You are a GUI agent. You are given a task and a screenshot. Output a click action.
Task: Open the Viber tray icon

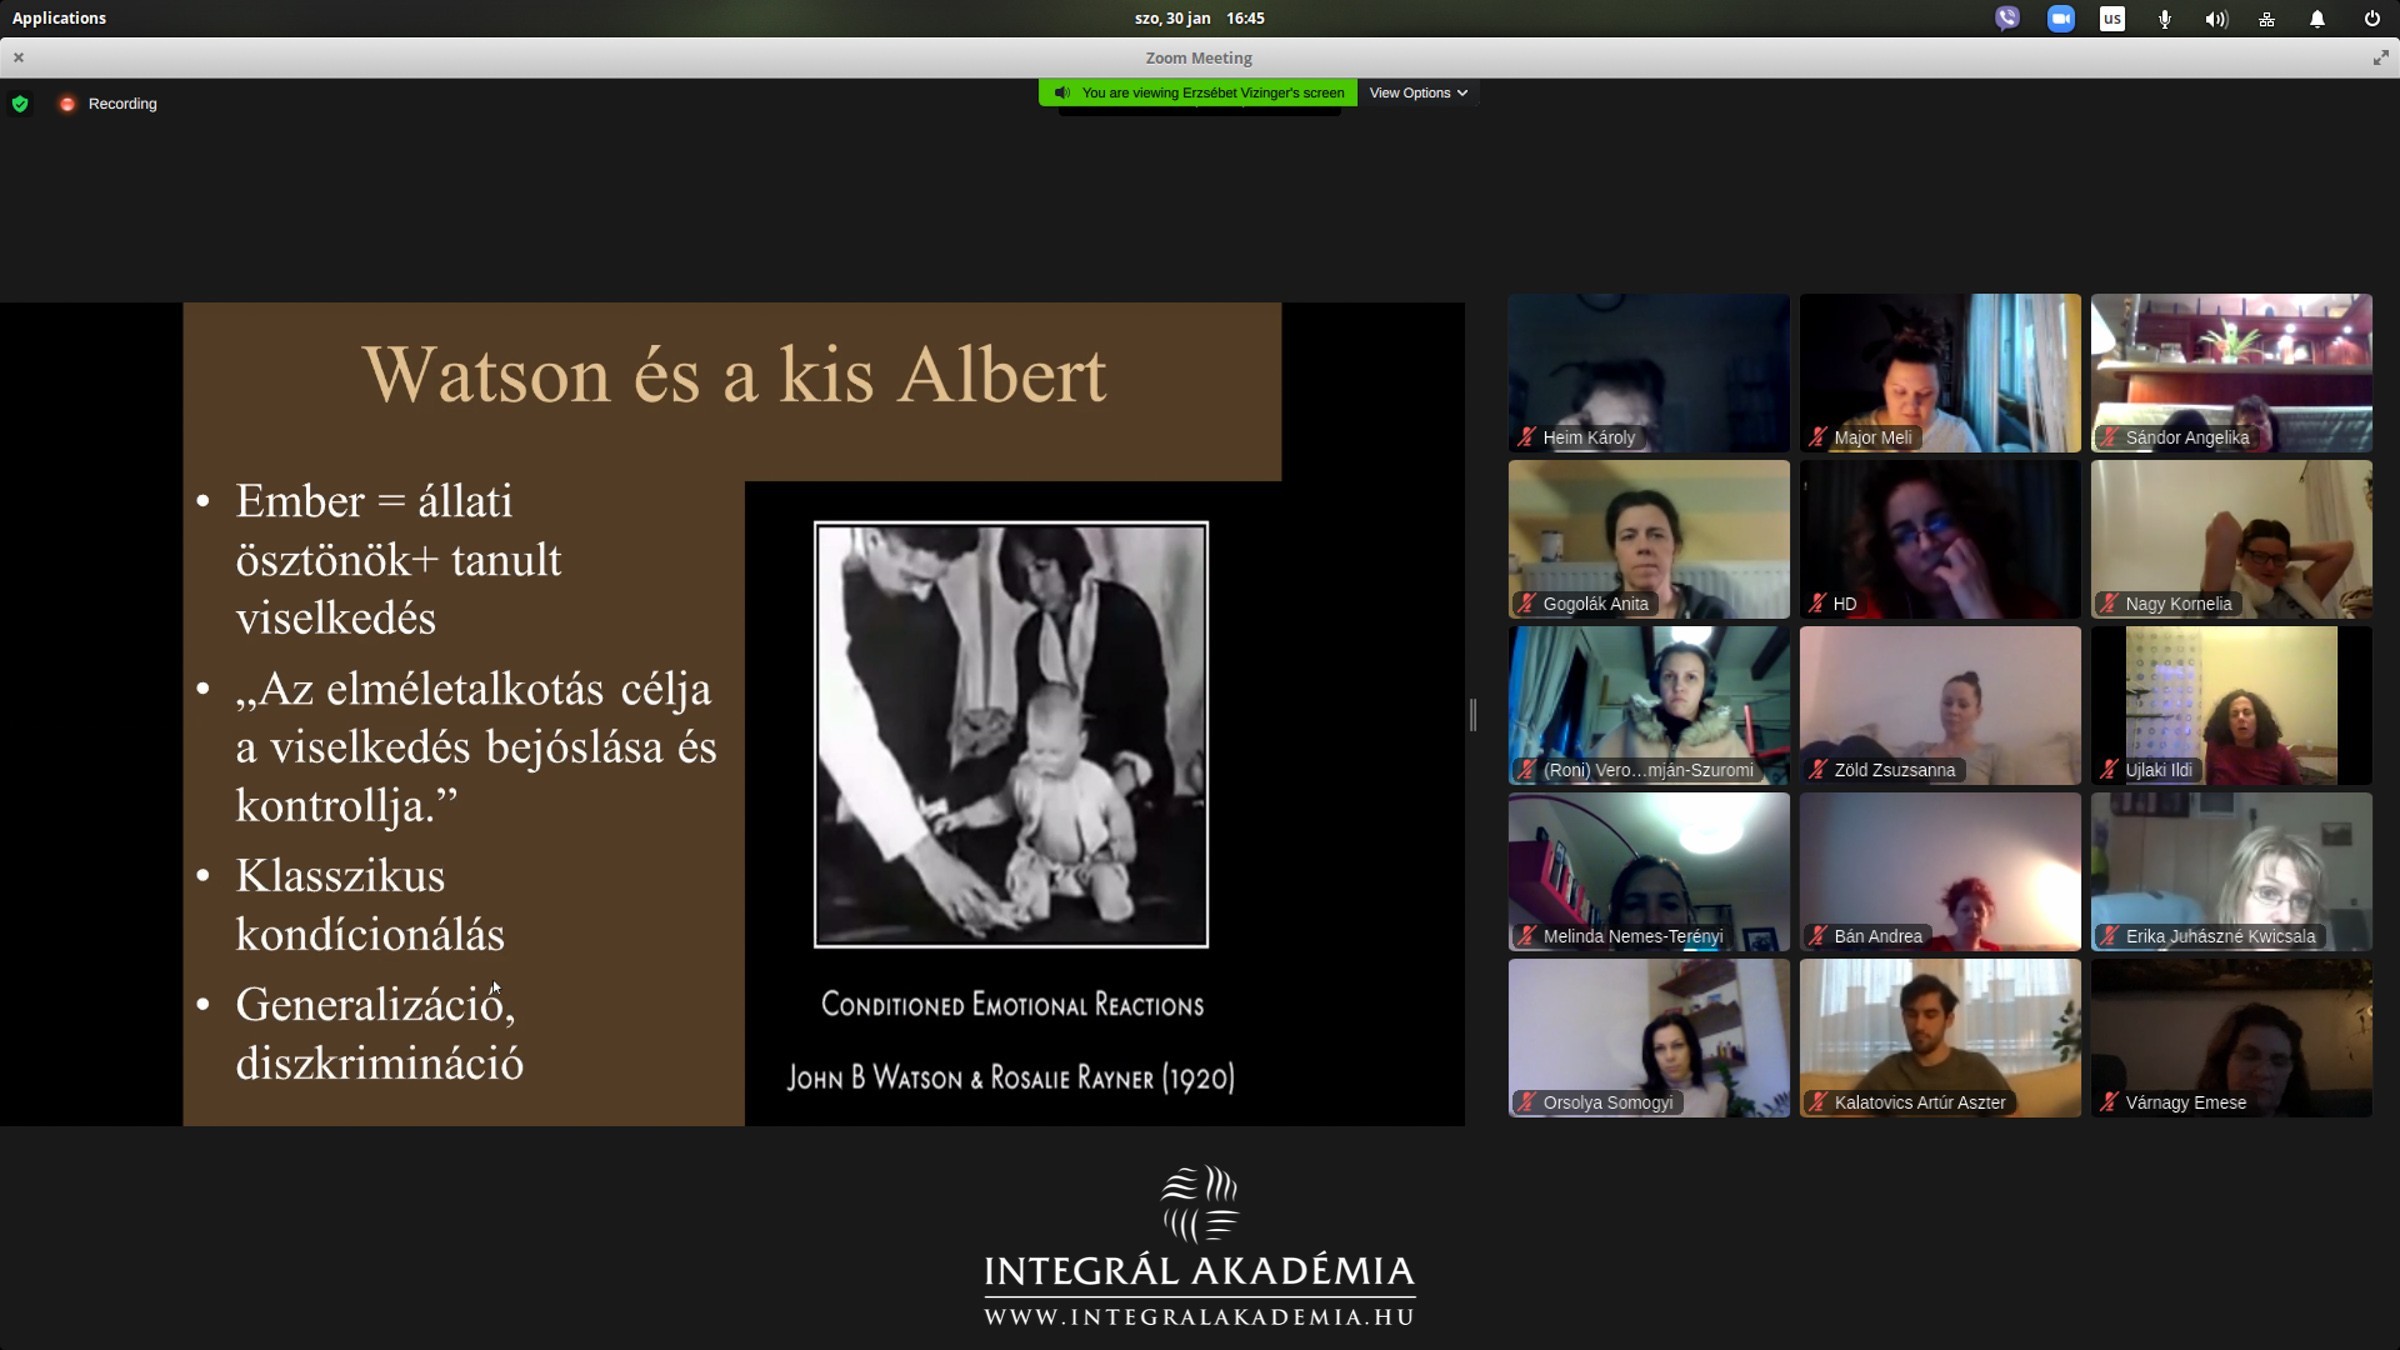[2006, 18]
